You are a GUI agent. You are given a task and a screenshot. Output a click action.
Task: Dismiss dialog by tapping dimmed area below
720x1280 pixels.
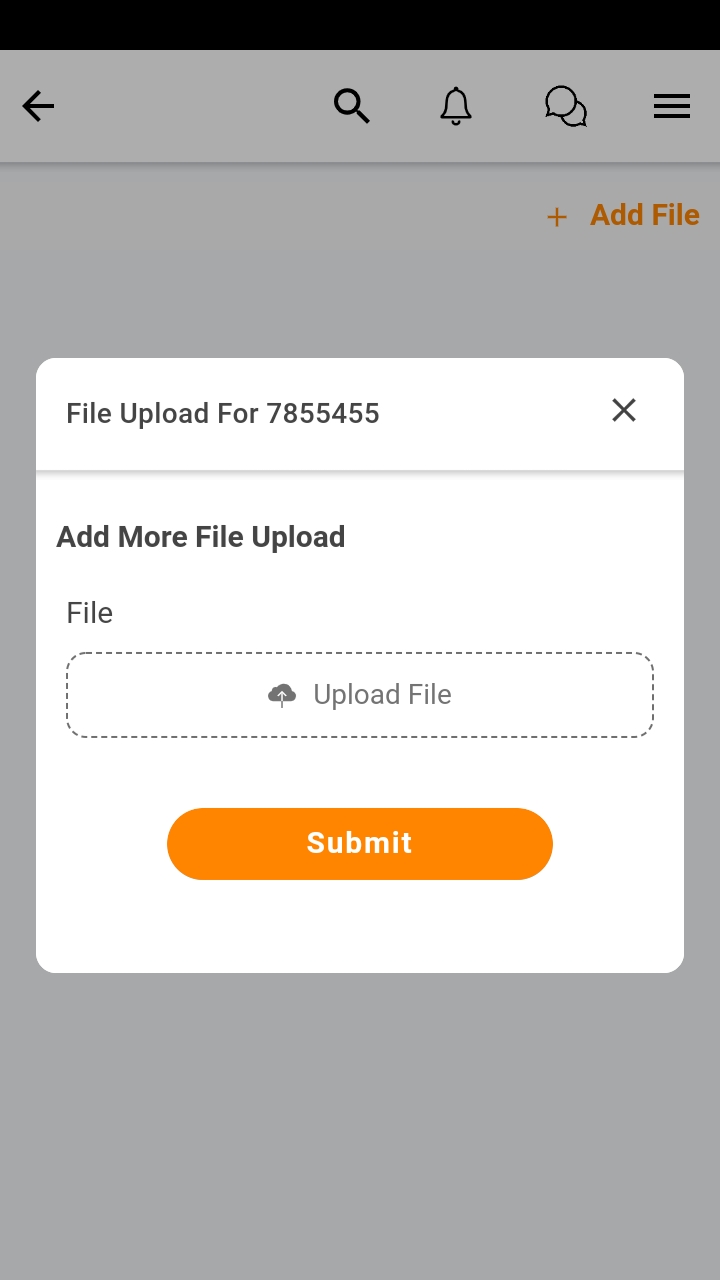pos(360,1120)
